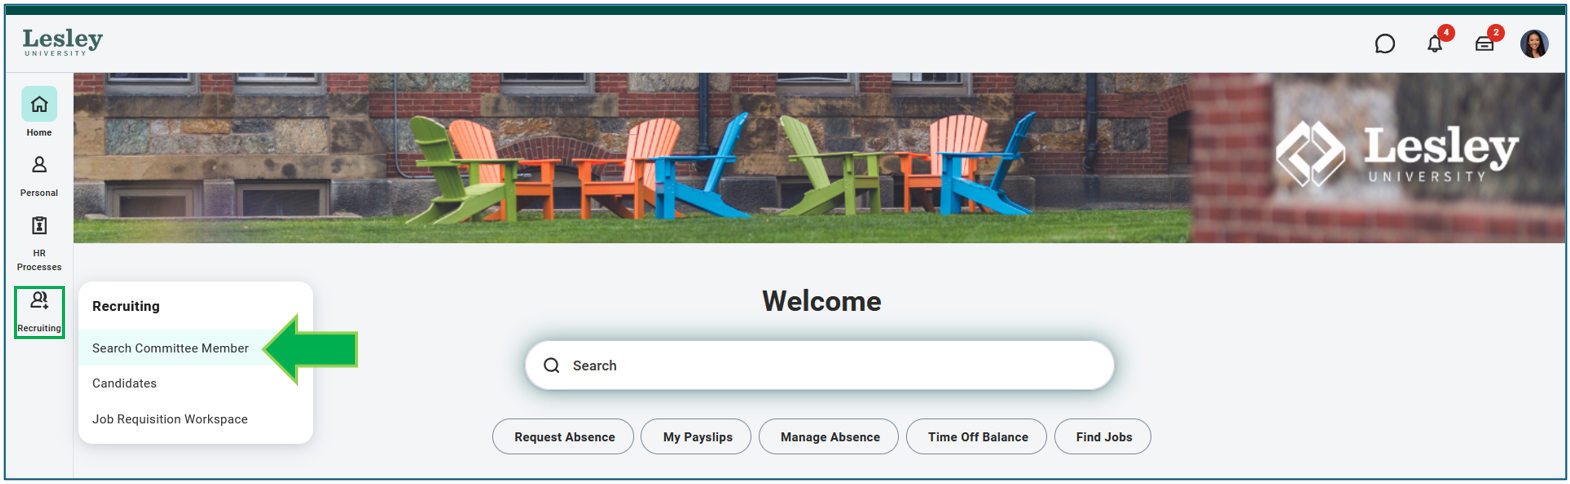Viewport: 1570px width, 484px height.
Task: Open the Home sidebar icon
Action: pyautogui.click(x=39, y=104)
